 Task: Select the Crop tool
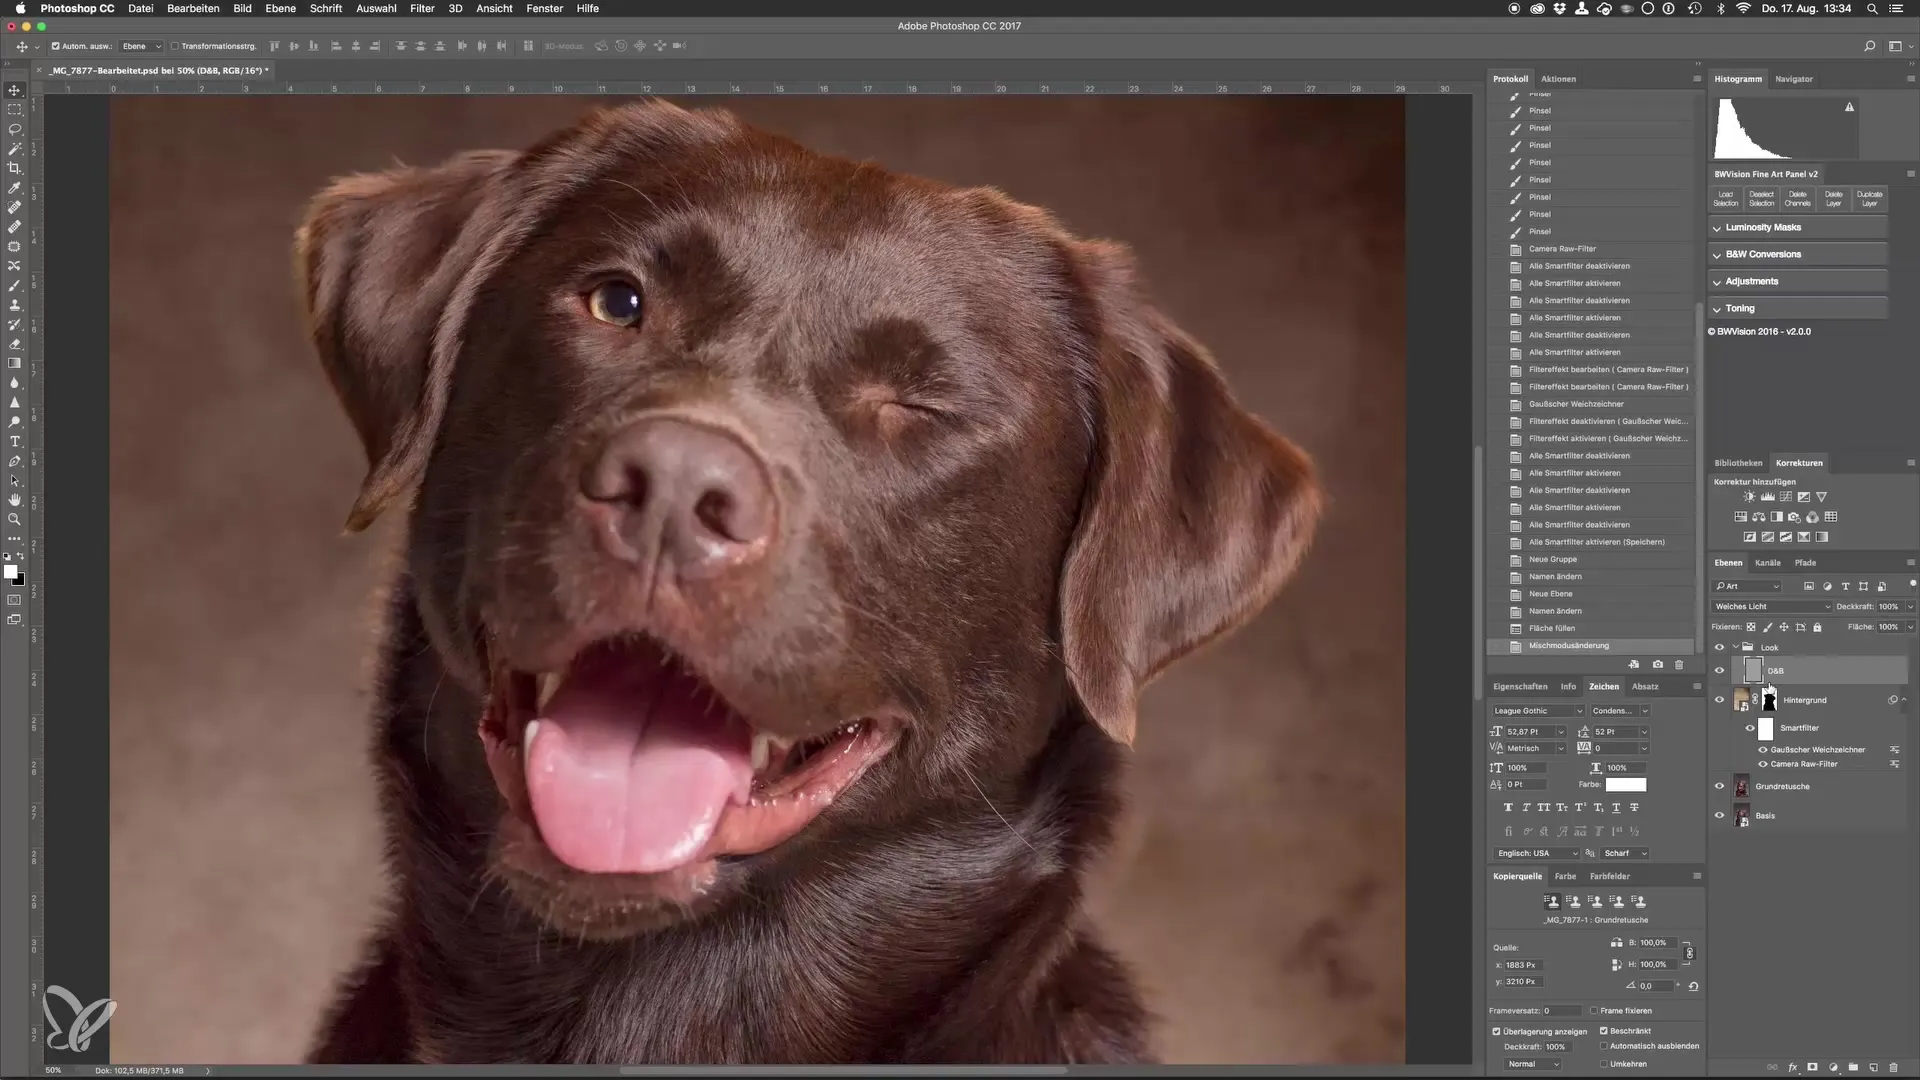(x=14, y=168)
